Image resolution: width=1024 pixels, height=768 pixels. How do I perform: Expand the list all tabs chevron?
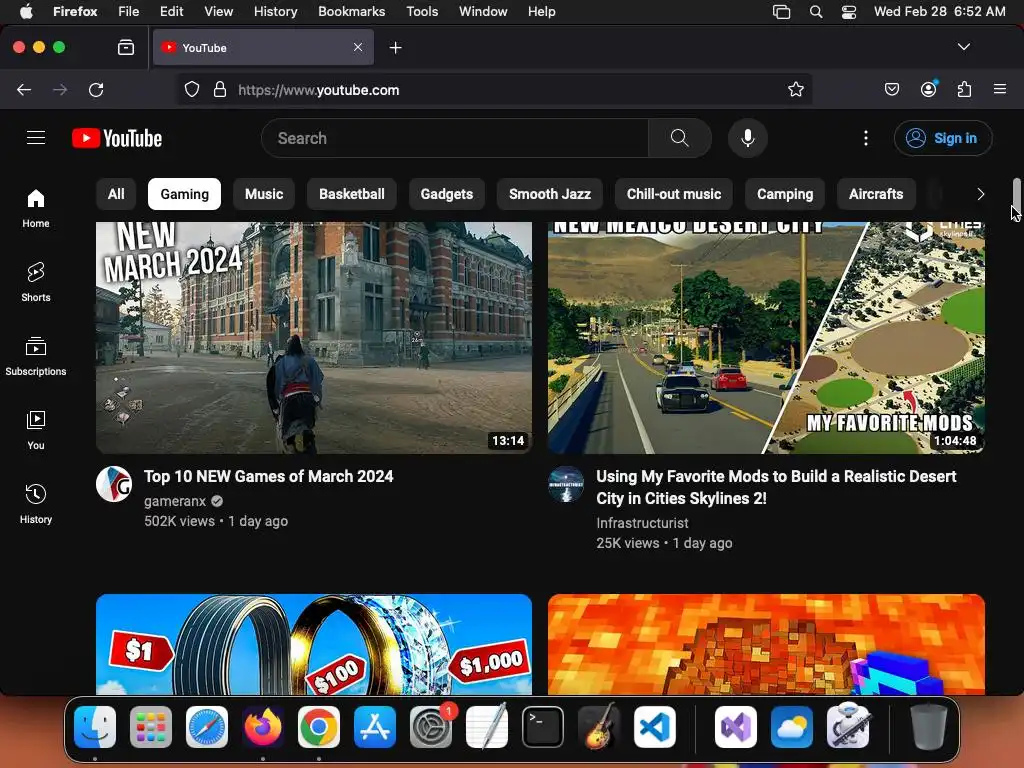pyautogui.click(x=963, y=47)
